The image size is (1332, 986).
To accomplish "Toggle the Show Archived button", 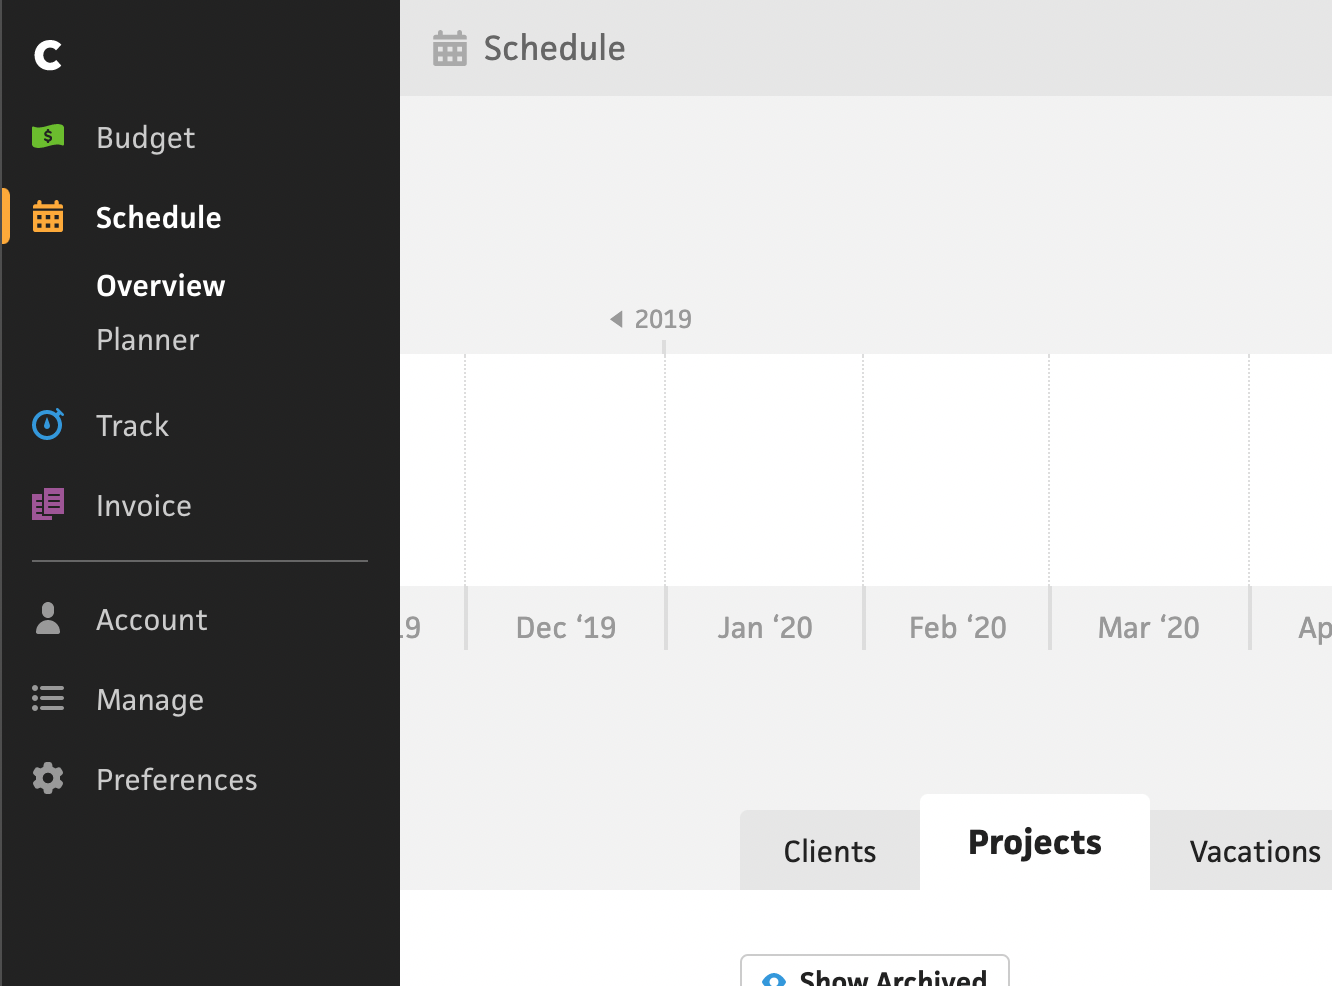I will pyautogui.click(x=875, y=974).
